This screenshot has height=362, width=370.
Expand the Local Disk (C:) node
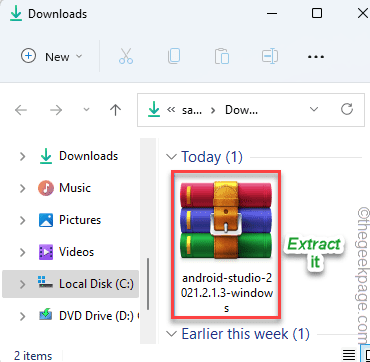pyautogui.click(x=23, y=284)
